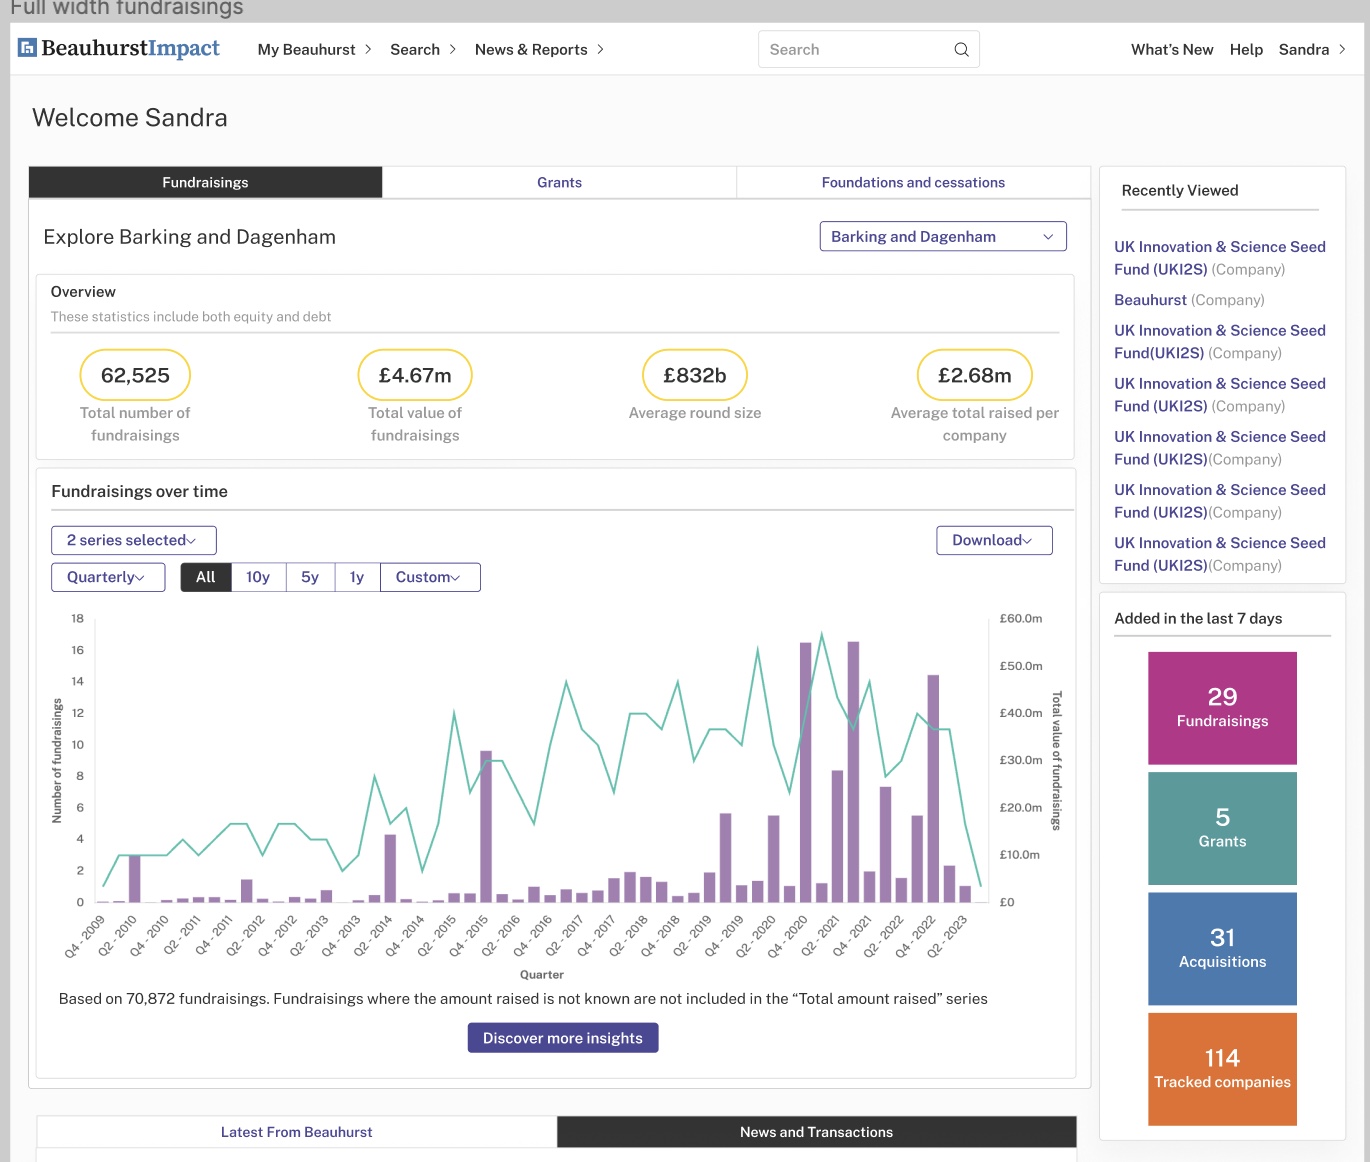Select the 10y time range
The image size is (1370, 1162).
[x=258, y=577]
